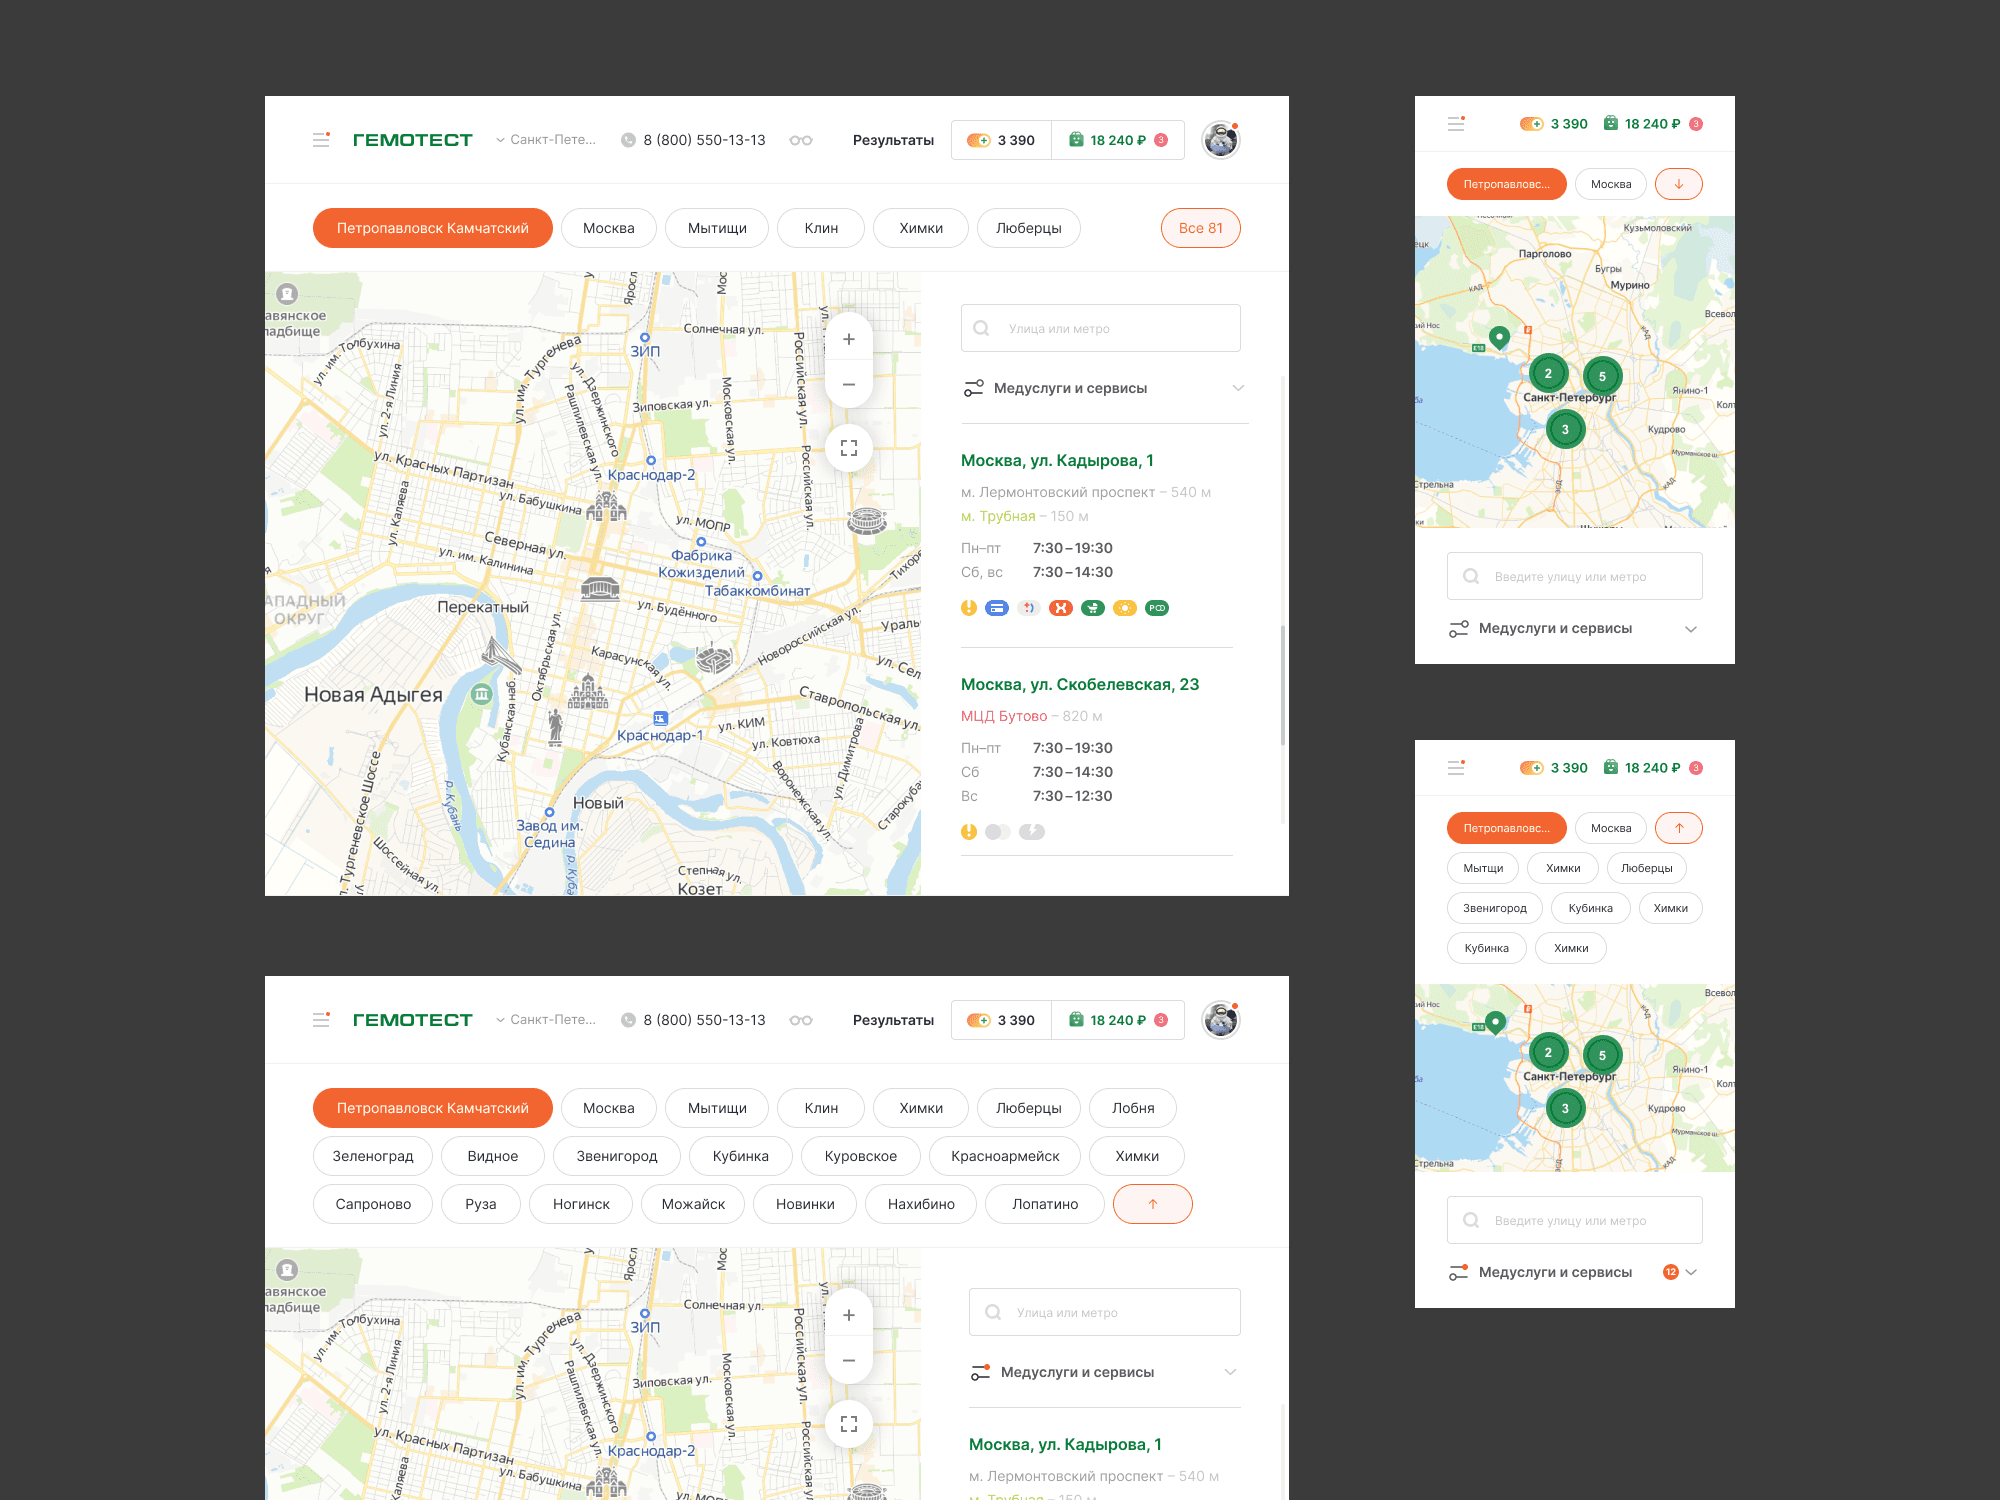Collapse city list arrow beside Лопатино
The height and width of the screenshot is (1500, 2000).
1152,1204
